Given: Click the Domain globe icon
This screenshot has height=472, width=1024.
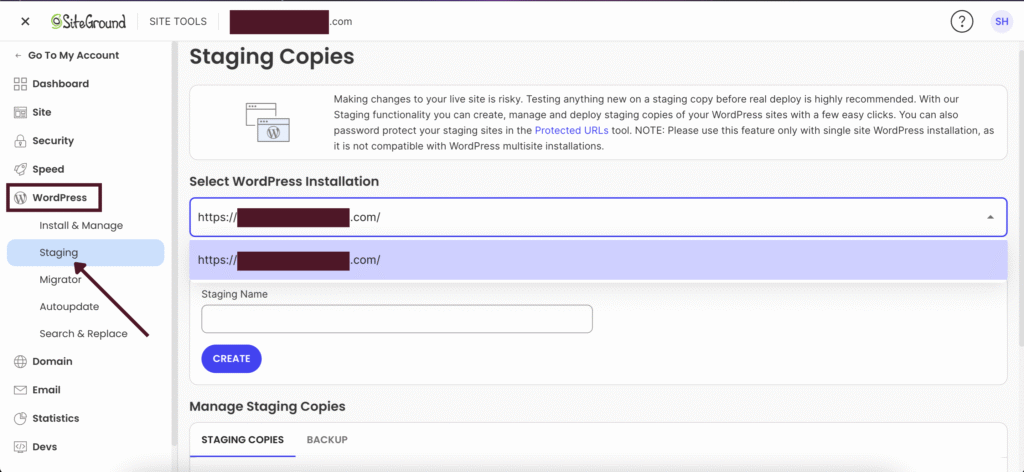Looking at the screenshot, I should (x=21, y=362).
